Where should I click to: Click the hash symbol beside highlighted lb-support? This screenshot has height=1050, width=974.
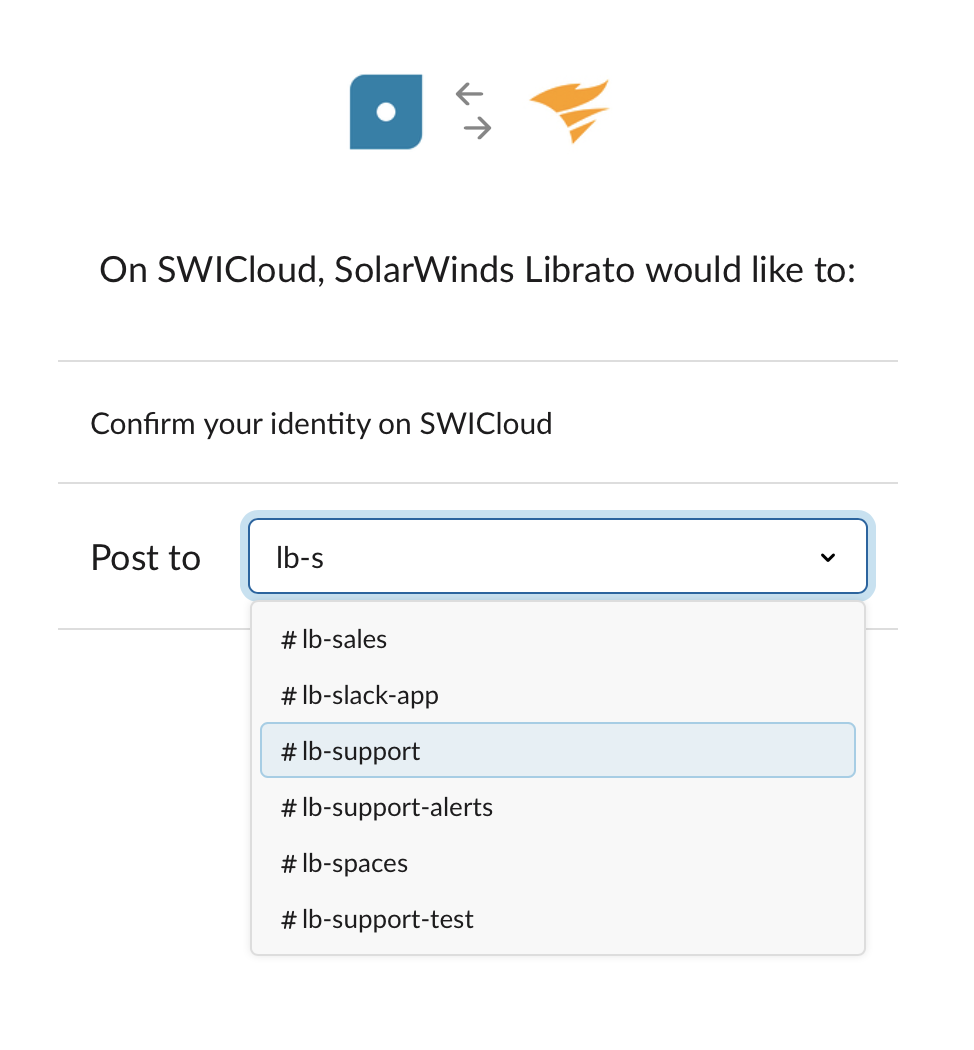[x=288, y=751]
